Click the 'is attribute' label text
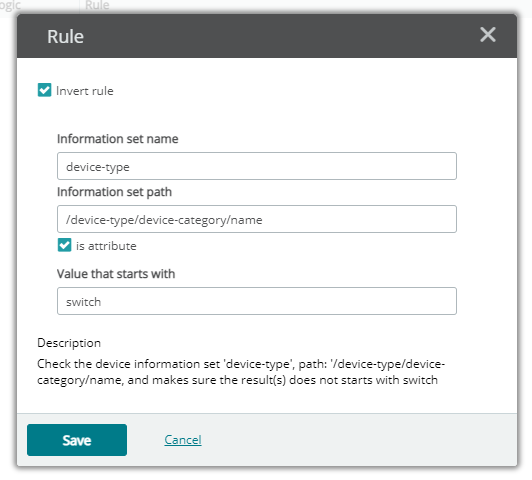 point(106,246)
